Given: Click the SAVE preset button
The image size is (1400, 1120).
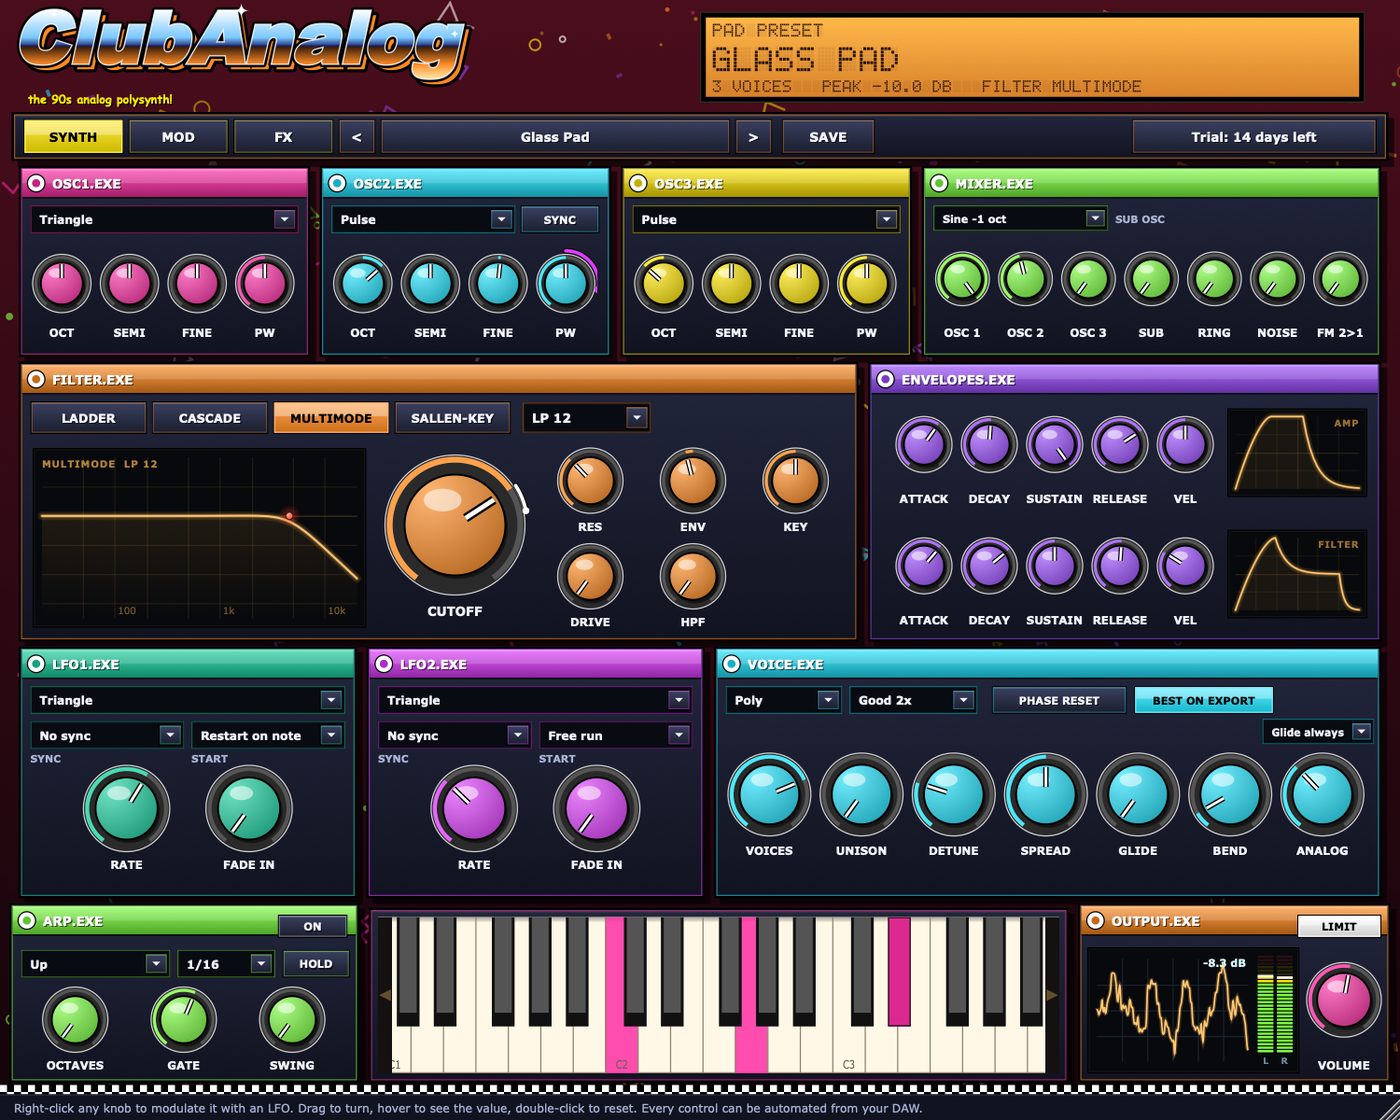Looking at the screenshot, I should tap(828, 137).
